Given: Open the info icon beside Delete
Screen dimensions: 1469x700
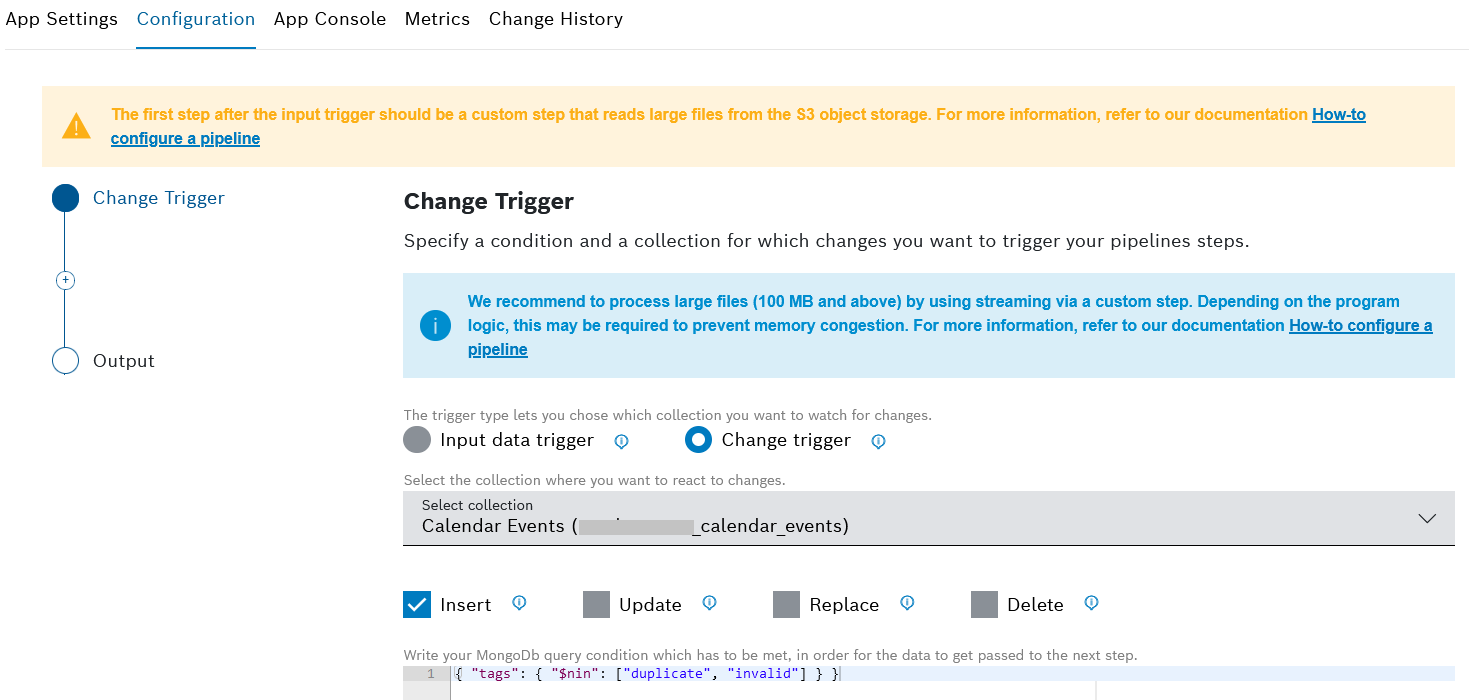Looking at the screenshot, I should tap(1091, 603).
